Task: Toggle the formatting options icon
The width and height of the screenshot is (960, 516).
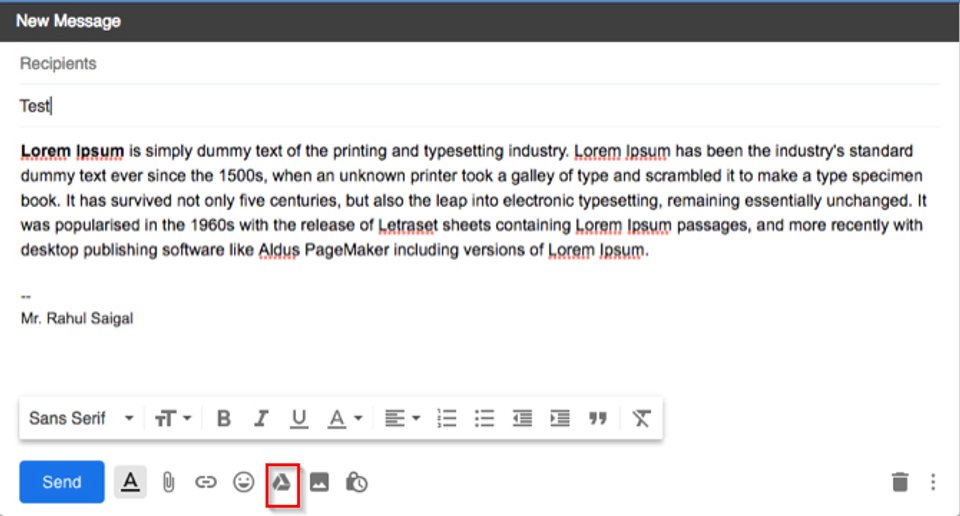Action: pyautogui.click(x=130, y=482)
